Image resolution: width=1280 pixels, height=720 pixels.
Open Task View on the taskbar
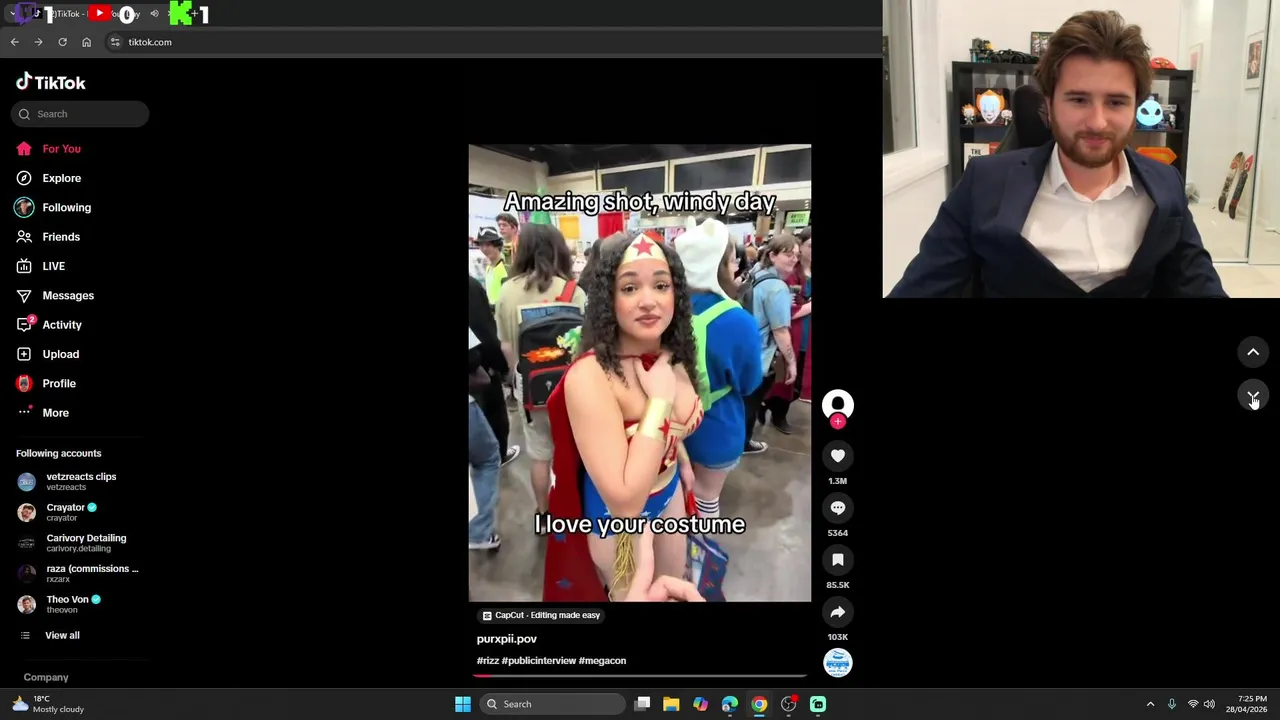click(x=643, y=704)
